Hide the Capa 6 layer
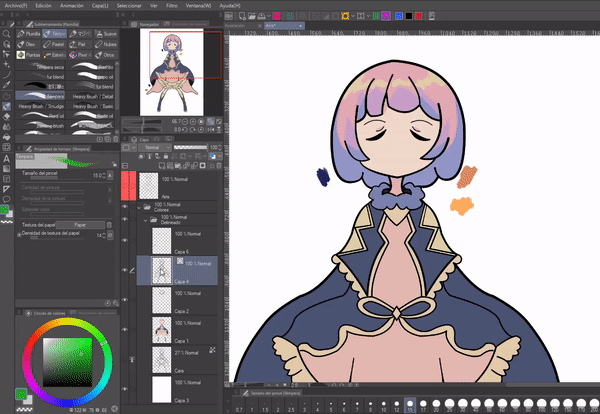600x414 pixels. pos(125,240)
